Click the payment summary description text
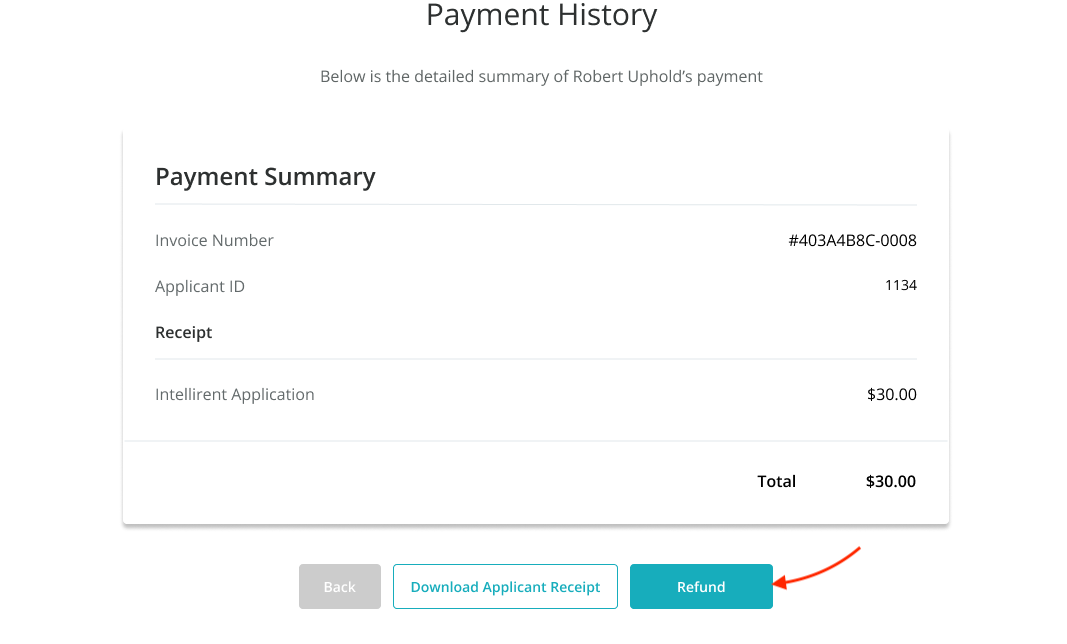1067x644 pixels. (541, 76)
